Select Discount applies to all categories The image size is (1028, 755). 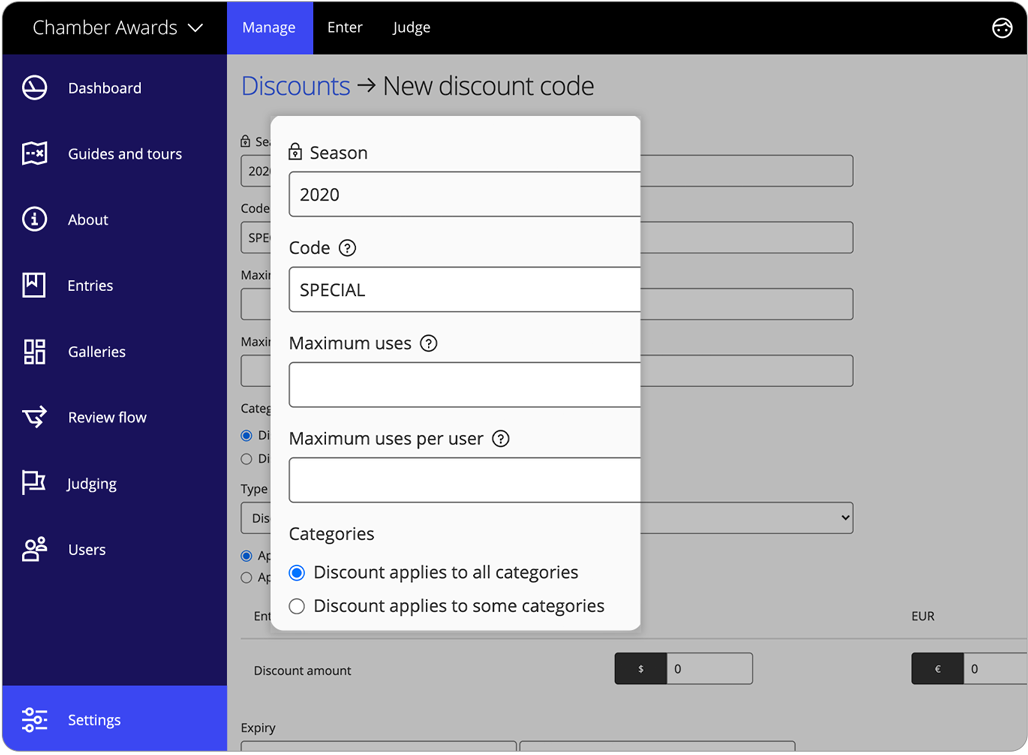point(297,573)
